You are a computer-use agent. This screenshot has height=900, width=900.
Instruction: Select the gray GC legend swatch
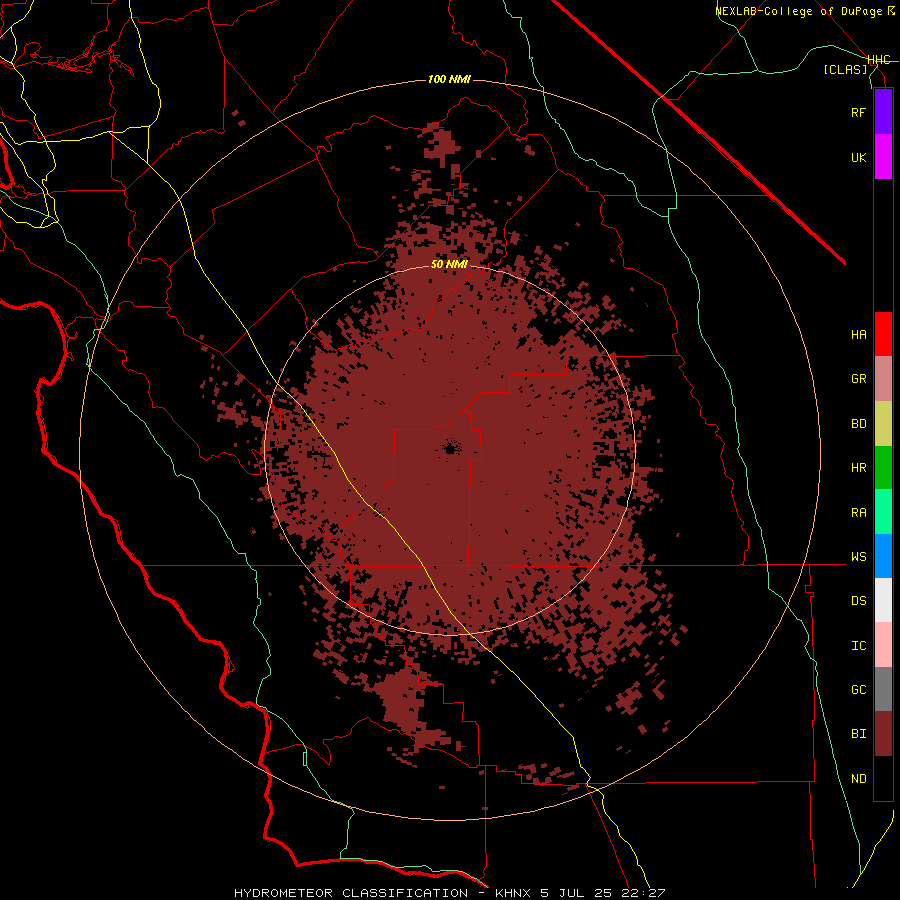click(x=883, y=689)
